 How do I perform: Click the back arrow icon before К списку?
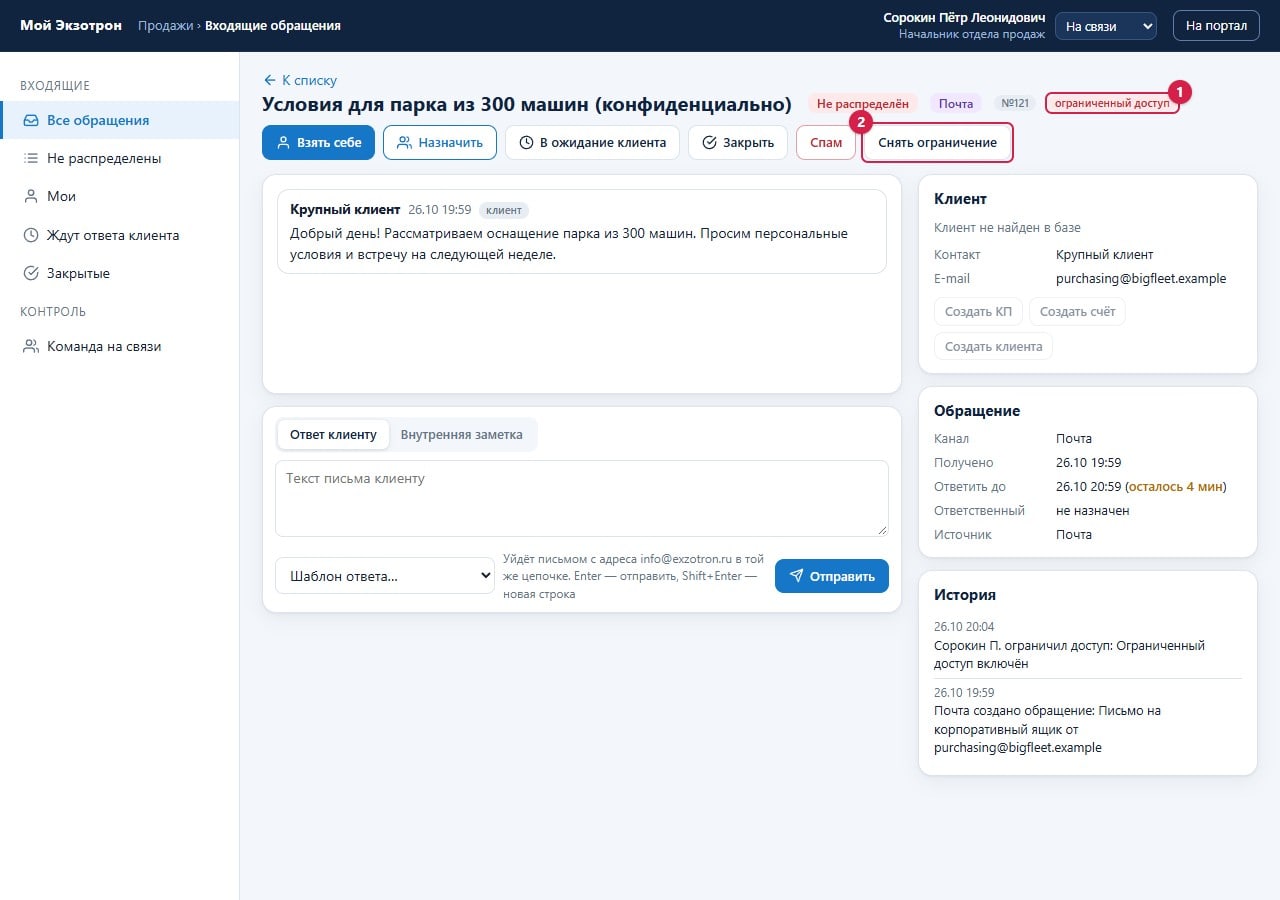pos(269,80)
